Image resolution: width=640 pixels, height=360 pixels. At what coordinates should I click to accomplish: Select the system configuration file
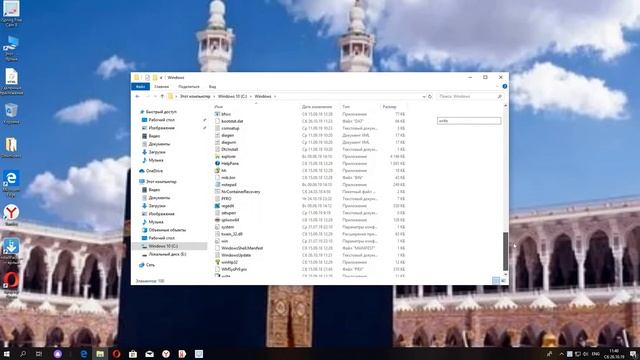coord(228,227)
